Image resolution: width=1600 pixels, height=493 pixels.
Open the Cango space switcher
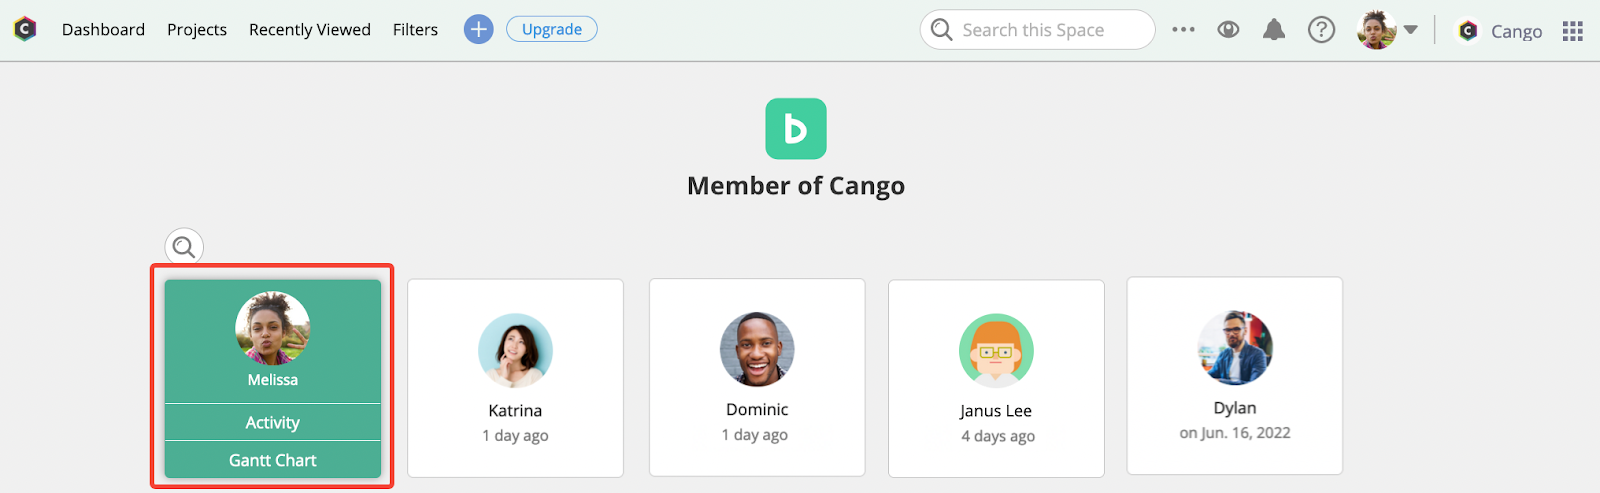1500,31
